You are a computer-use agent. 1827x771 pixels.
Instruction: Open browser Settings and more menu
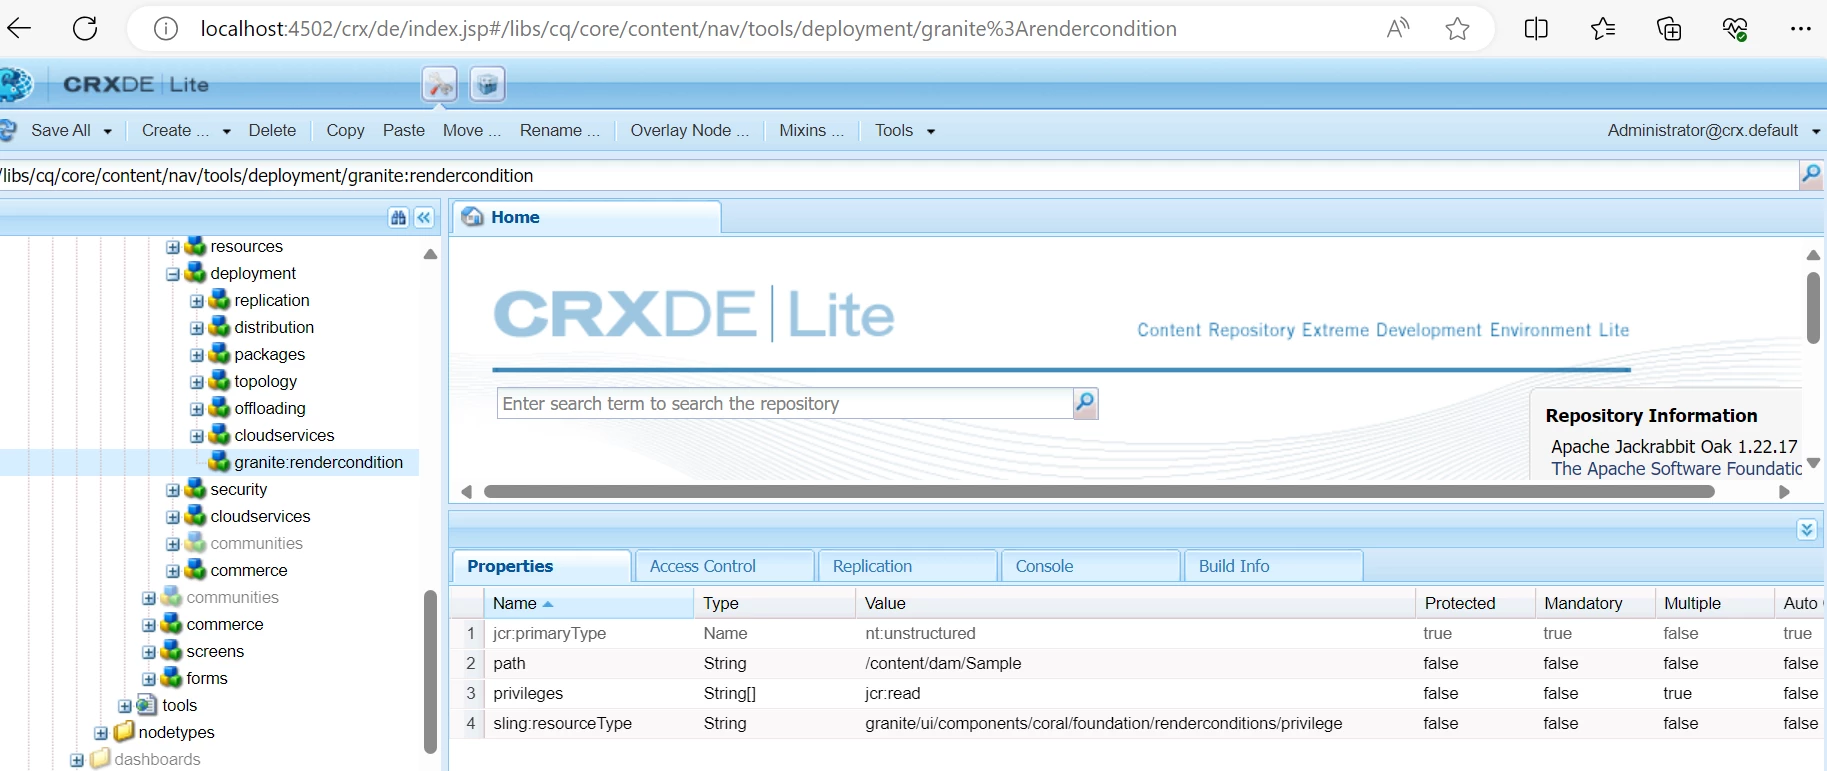click(x=1801, y=29)
